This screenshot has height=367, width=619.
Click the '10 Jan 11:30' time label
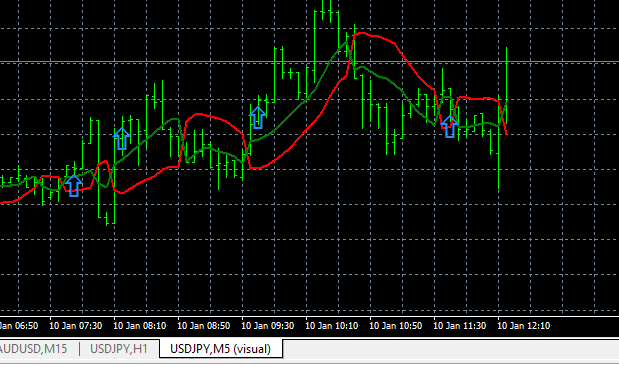(460, 326)
